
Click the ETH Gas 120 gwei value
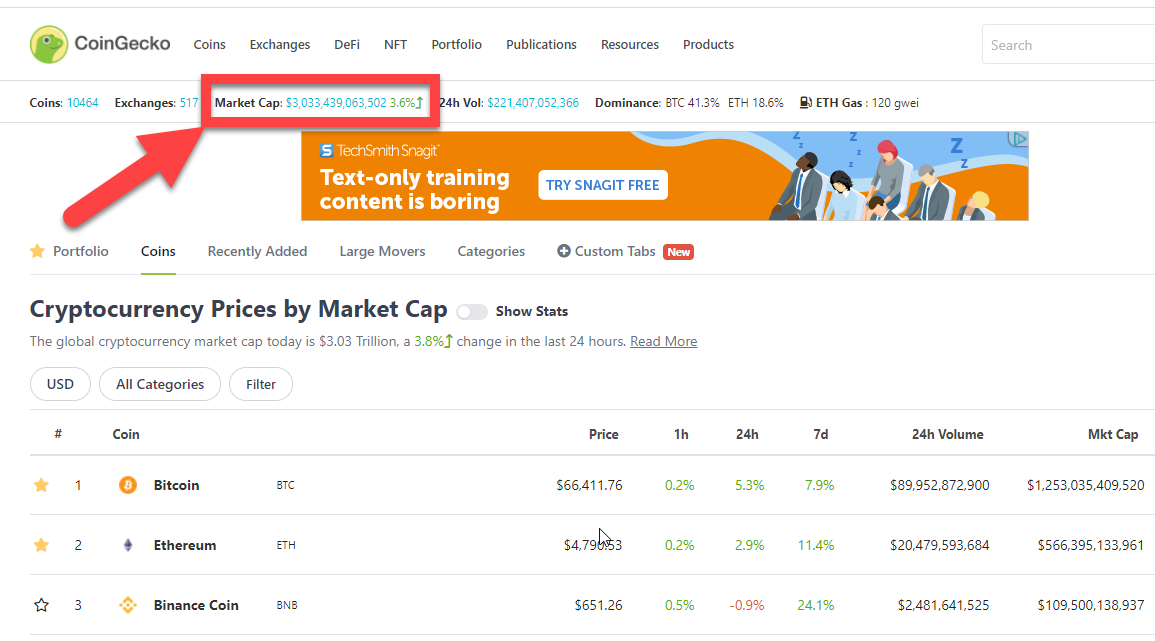[895, 102]
